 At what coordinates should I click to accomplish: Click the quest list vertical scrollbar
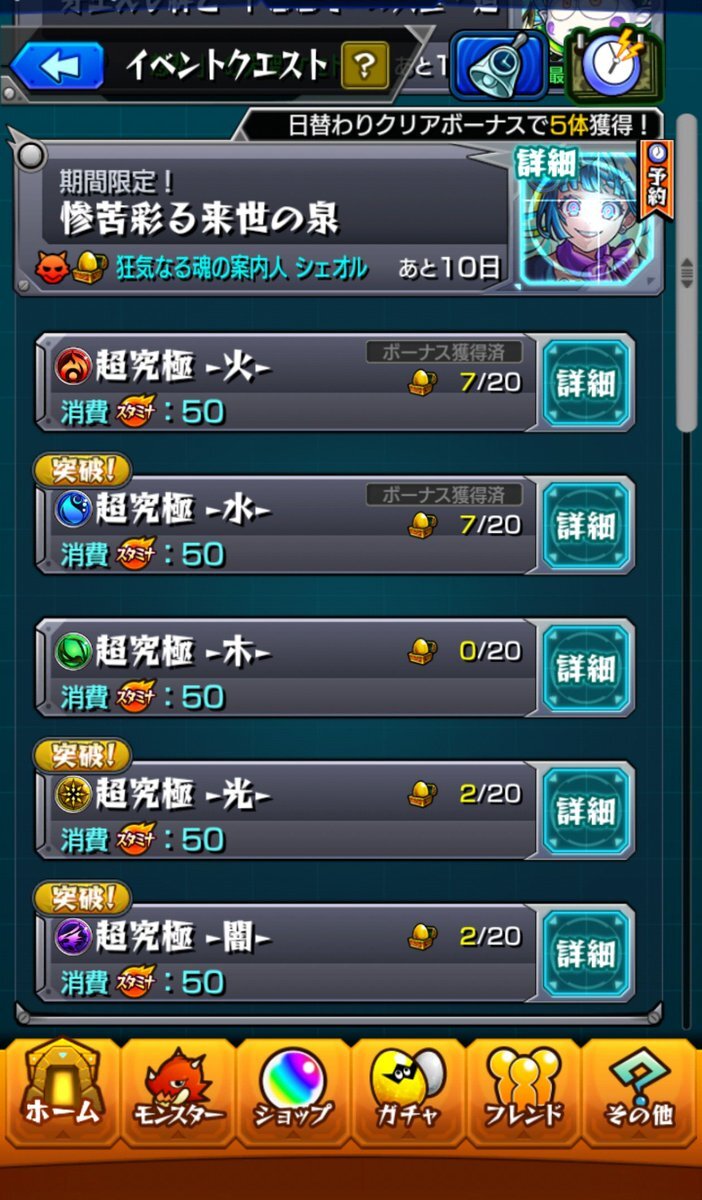686,272
